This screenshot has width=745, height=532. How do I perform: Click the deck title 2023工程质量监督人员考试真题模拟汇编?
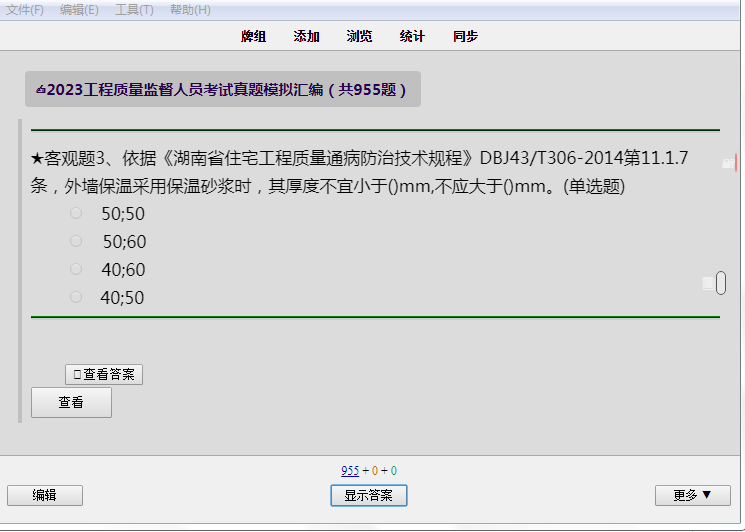pyautogui.click(x=222, y=90)
